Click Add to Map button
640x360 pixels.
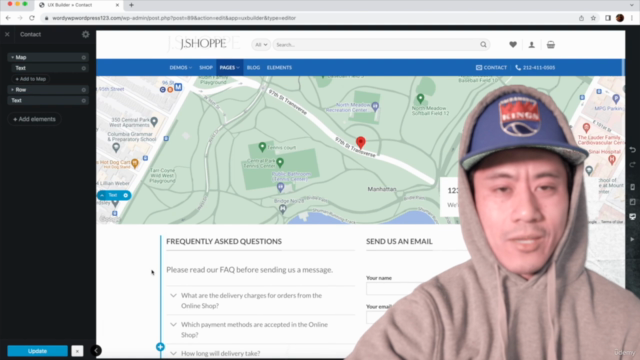pyautogui.click(x=31, y=79)
